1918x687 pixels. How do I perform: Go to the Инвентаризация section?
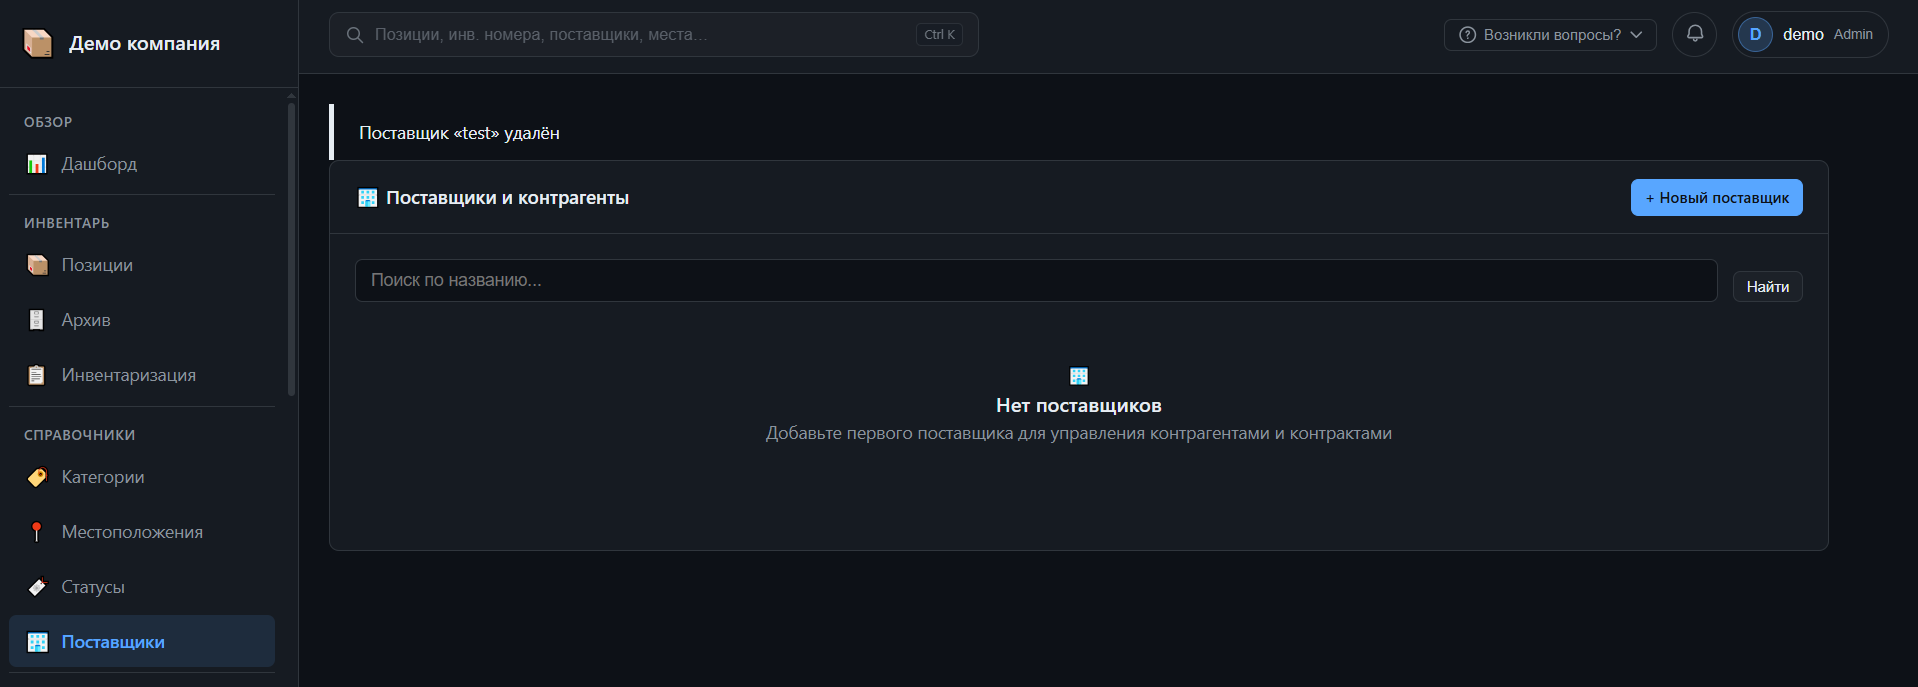pos(142,375)
